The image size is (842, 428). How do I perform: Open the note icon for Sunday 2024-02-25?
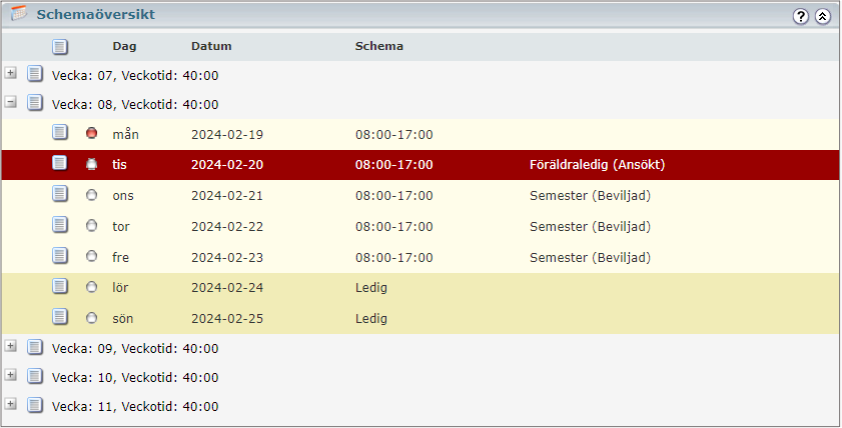point(60,317)
